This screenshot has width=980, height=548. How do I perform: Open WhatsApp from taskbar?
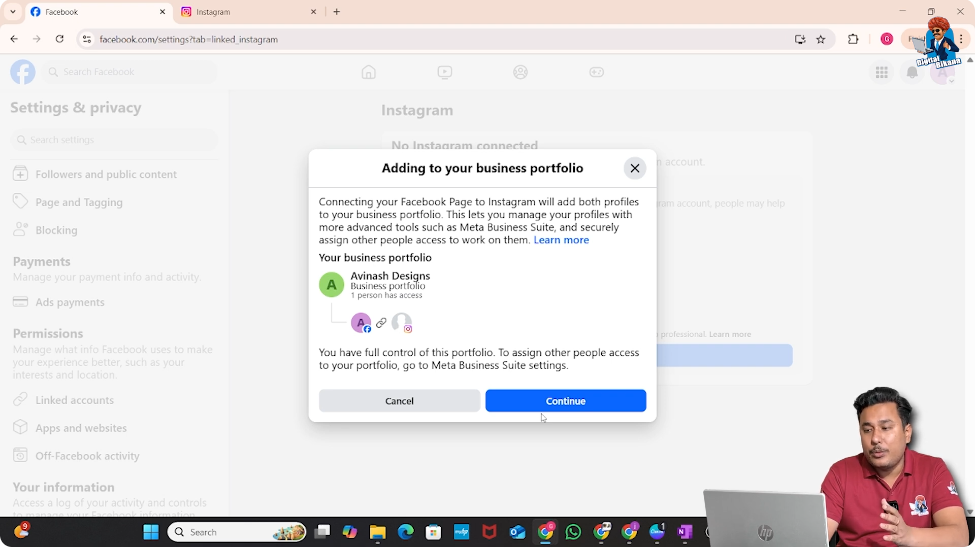point(573,532)
